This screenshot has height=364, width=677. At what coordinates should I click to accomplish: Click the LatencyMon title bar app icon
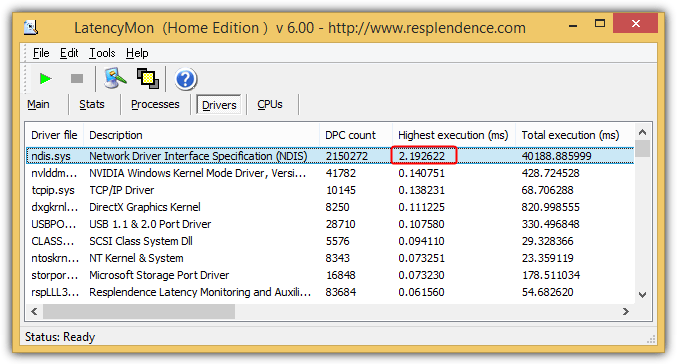point(31,28)
